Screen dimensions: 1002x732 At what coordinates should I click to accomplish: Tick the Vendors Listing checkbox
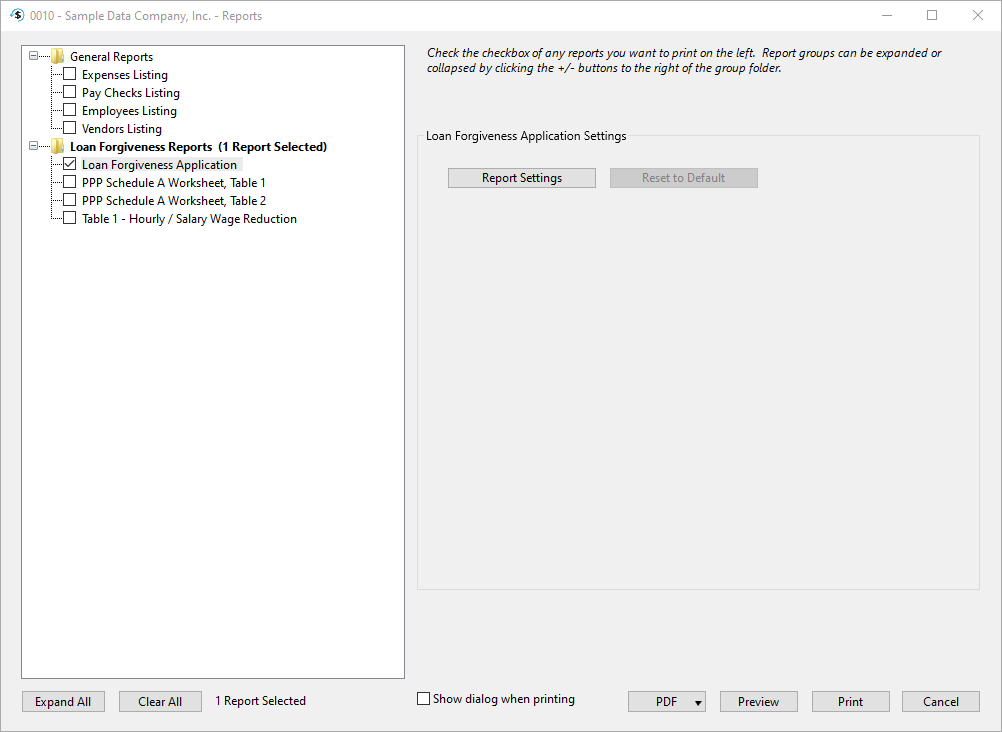pyautogui.click(x=69, y=129)
